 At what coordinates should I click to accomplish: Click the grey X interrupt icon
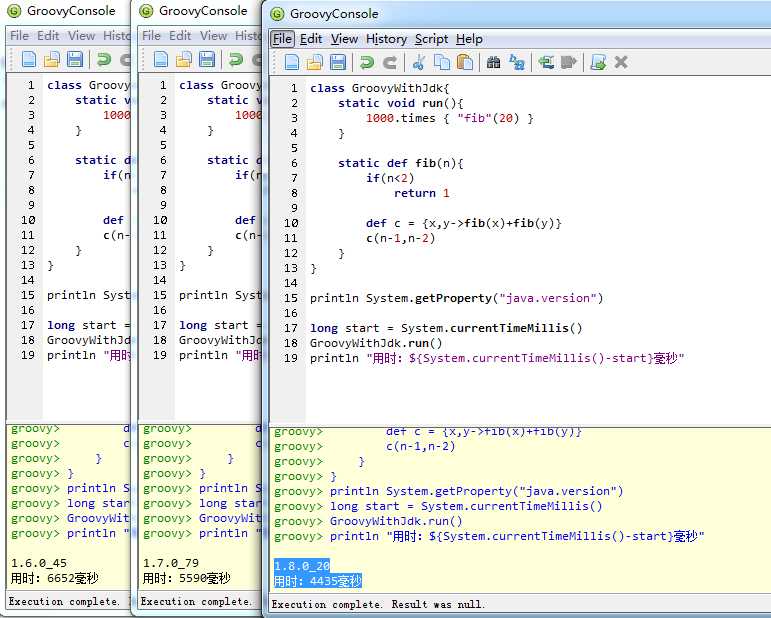click(x=621, y=62)
